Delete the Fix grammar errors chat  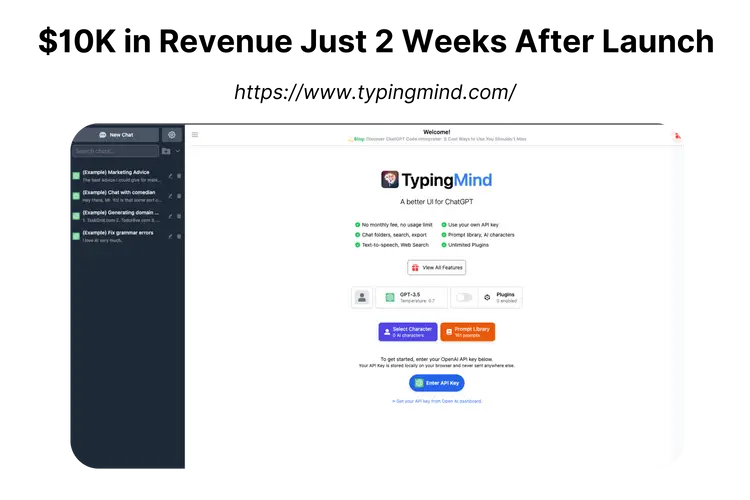(179, 236)
